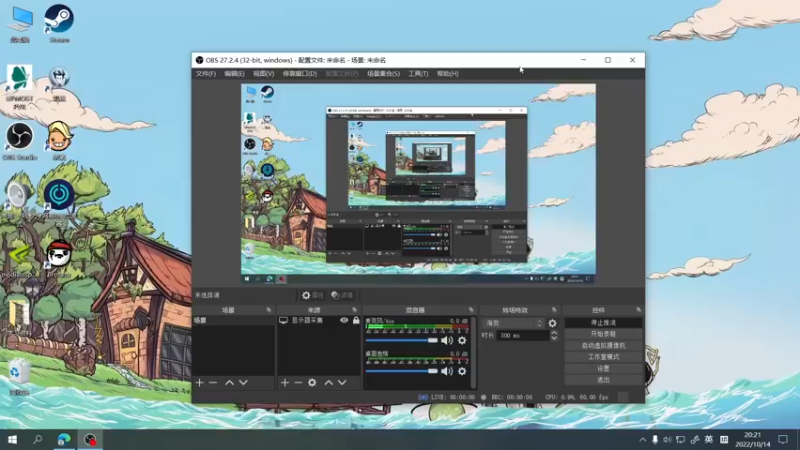
Task: Select the Recycle Bin desktop icon
Action: [19, 377]
